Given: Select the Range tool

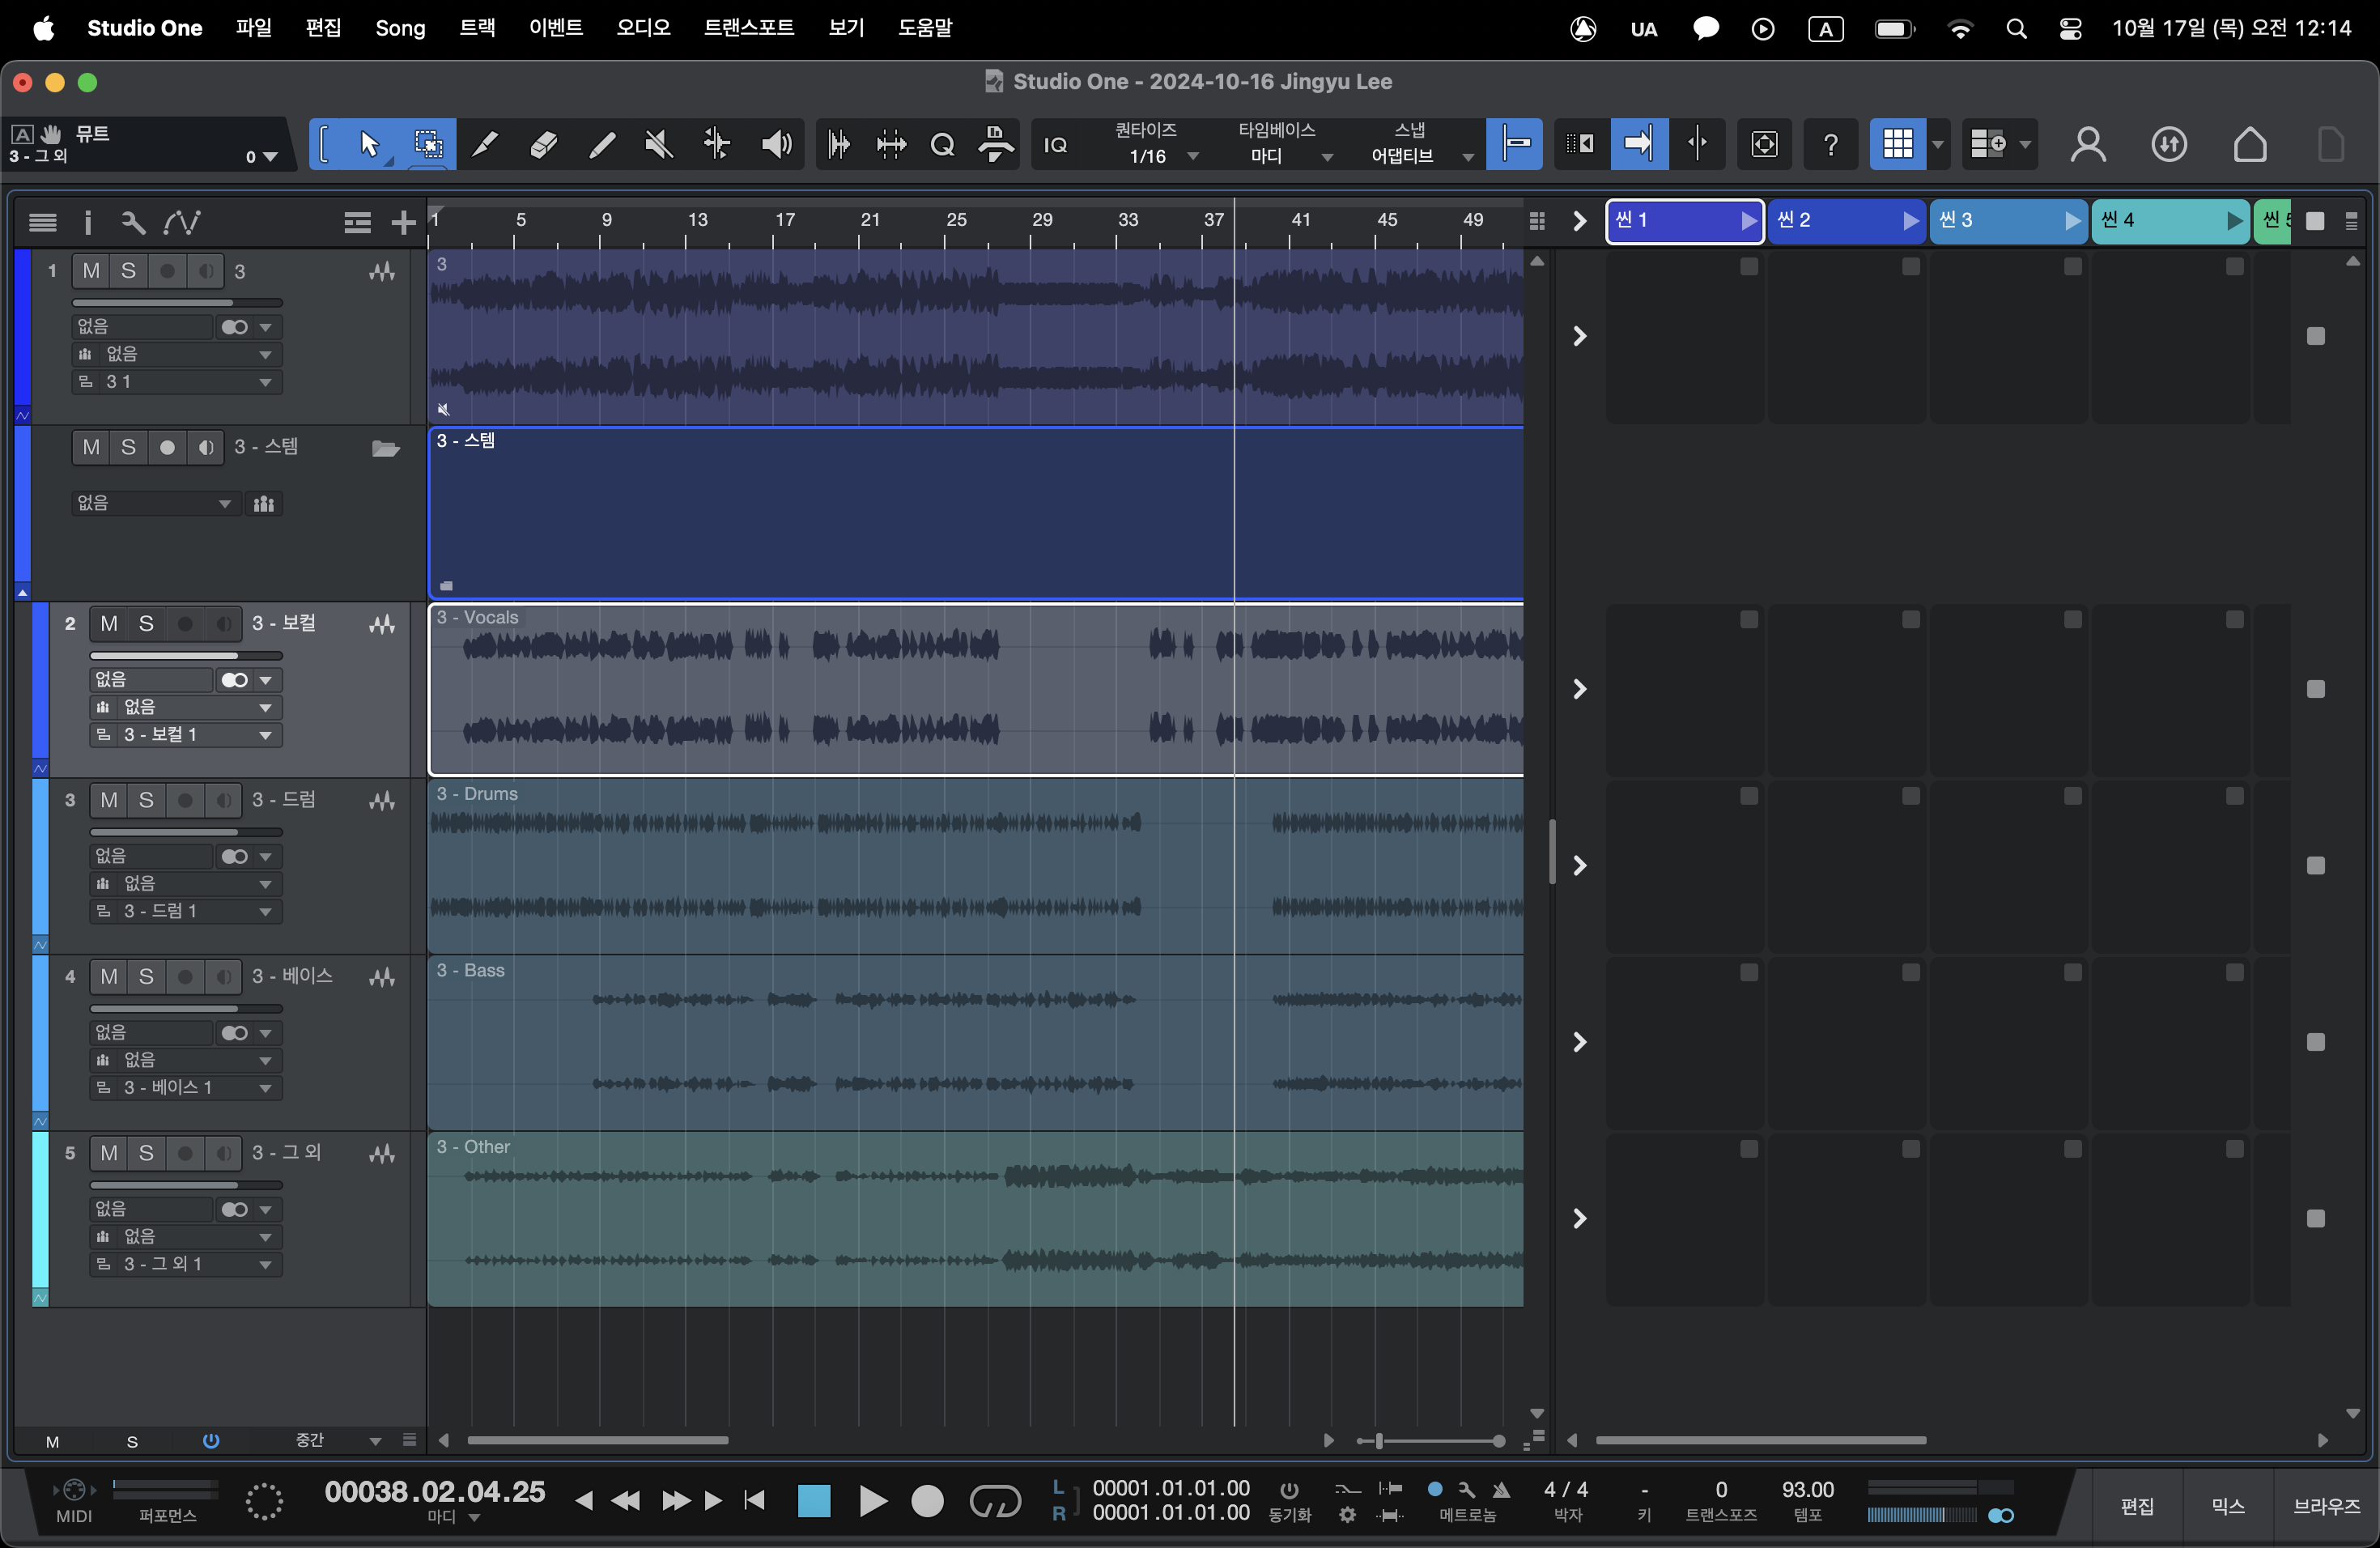Looking at the screenshot, I should pos(428,144).
